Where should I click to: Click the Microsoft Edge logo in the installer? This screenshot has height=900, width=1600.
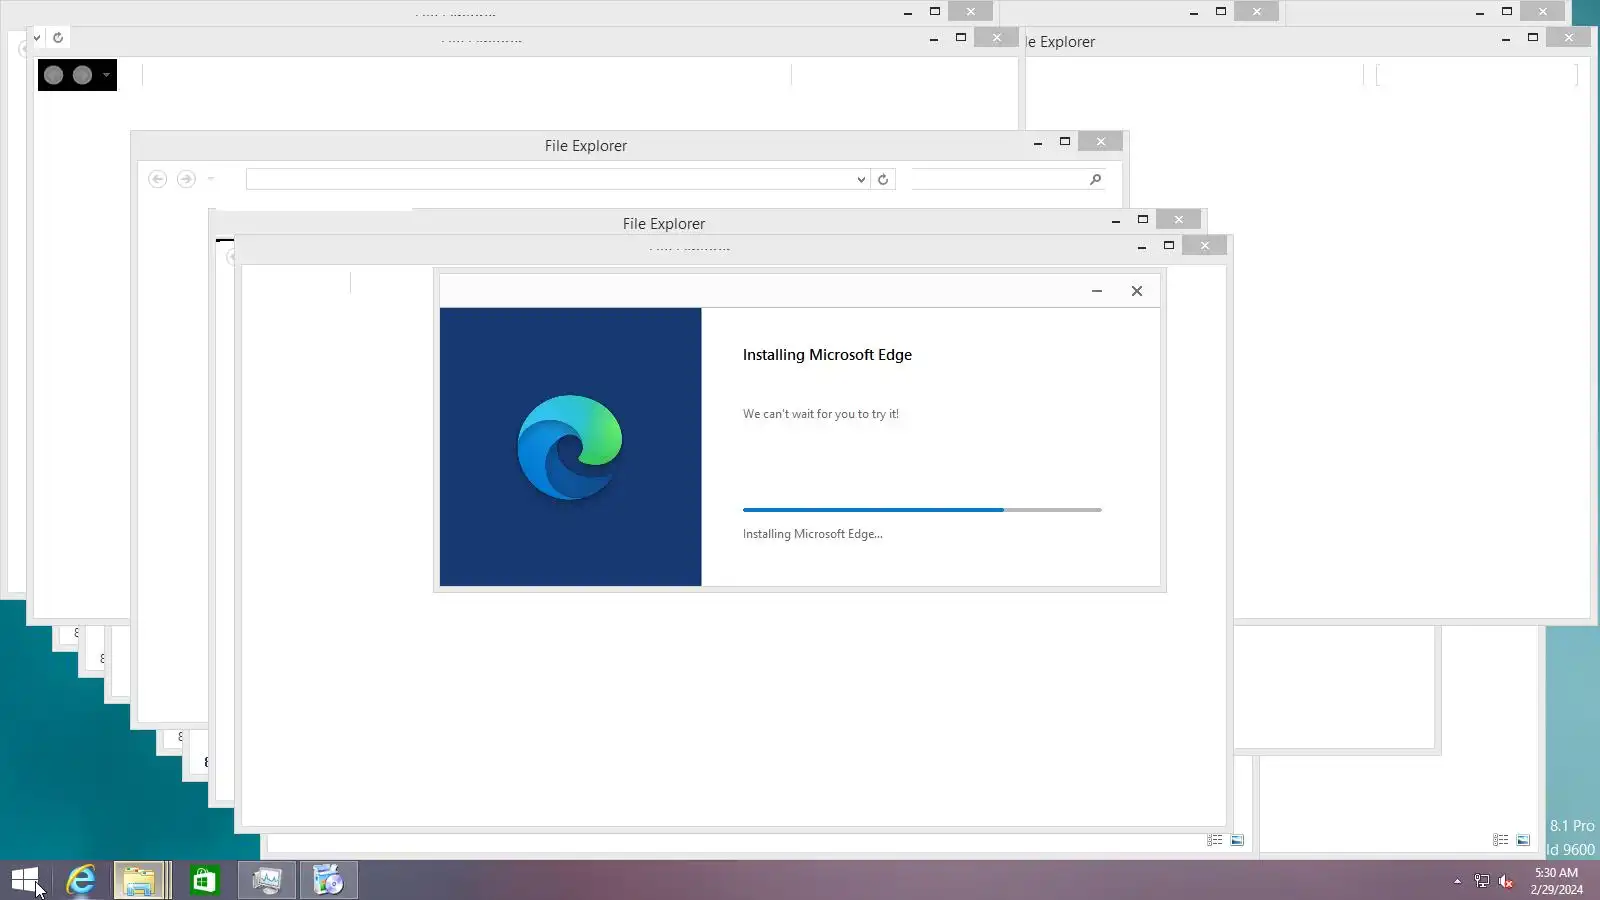click(570, 447)
